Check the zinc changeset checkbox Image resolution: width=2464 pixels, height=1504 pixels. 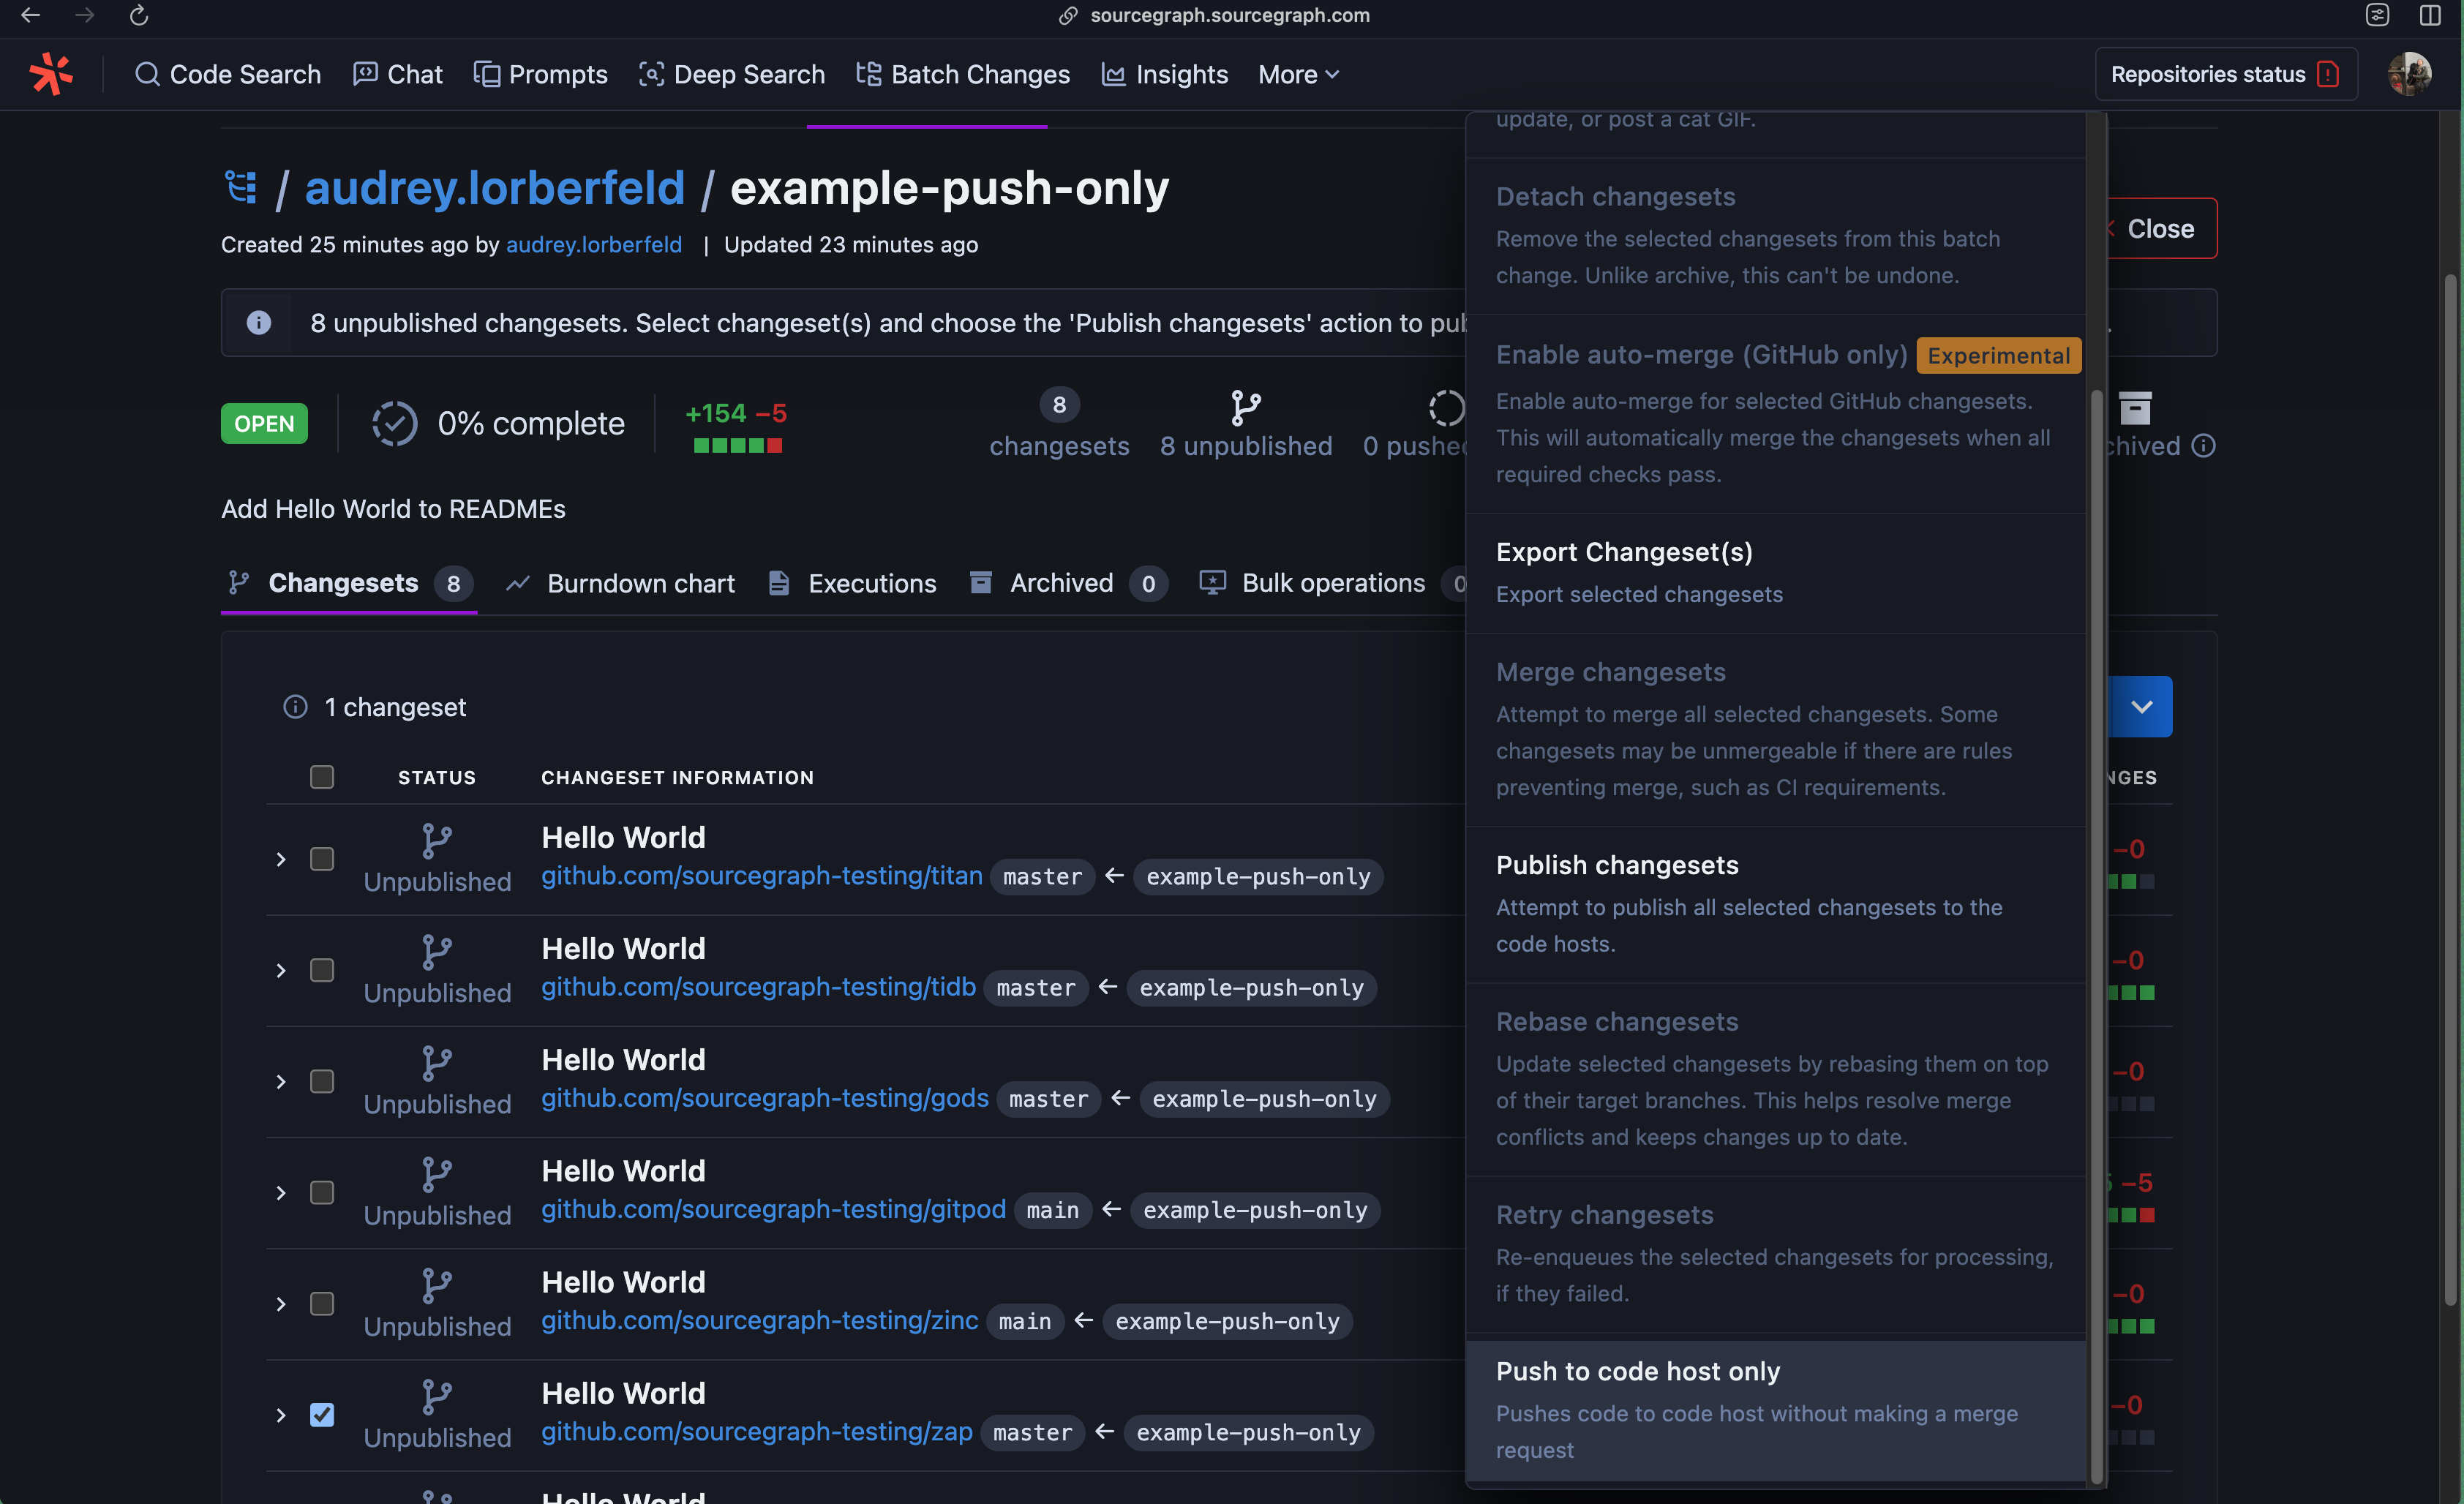click(x=321, y=1303)
